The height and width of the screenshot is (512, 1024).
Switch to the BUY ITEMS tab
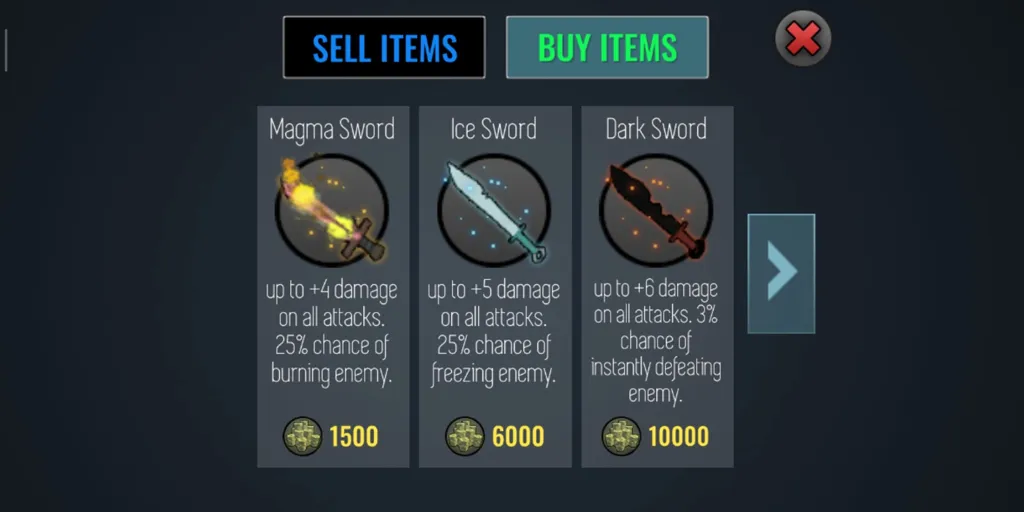point(607,47)
